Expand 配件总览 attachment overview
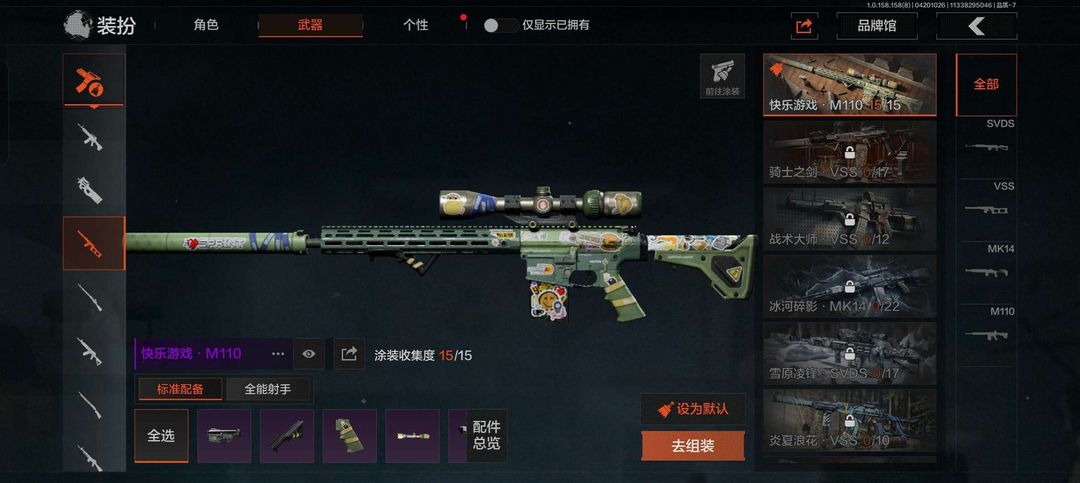Viewport: 1080px width, 483px height. pyautogui.click(x=487, y=435)
